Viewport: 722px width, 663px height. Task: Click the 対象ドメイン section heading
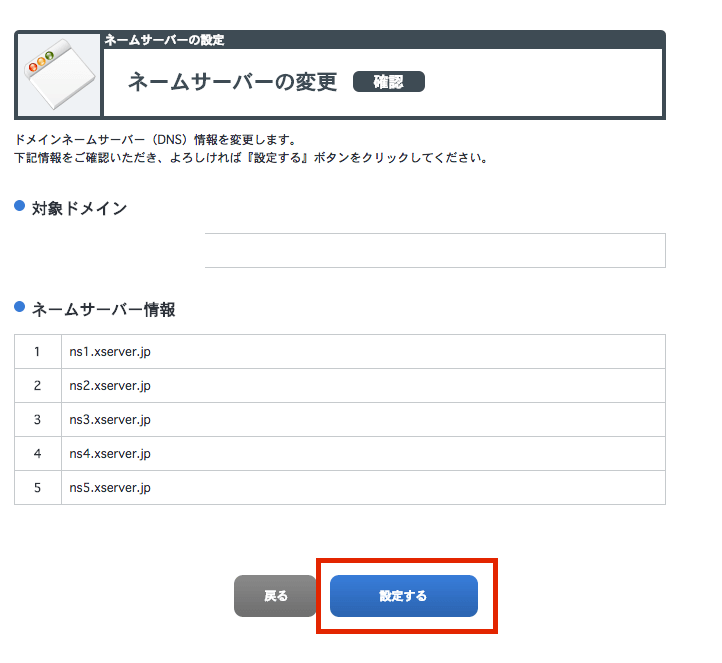point(80,208)
